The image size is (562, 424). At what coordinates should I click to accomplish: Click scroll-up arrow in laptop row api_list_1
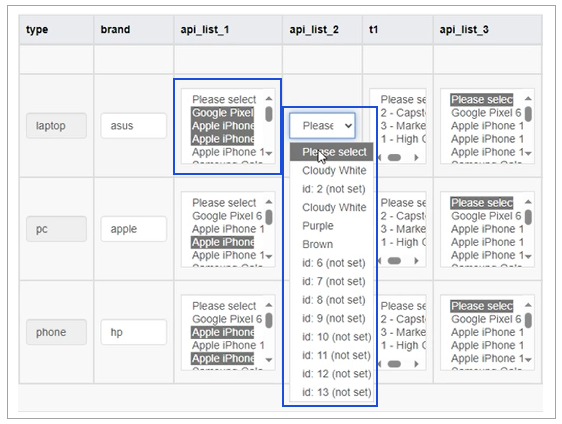(269, 99)
